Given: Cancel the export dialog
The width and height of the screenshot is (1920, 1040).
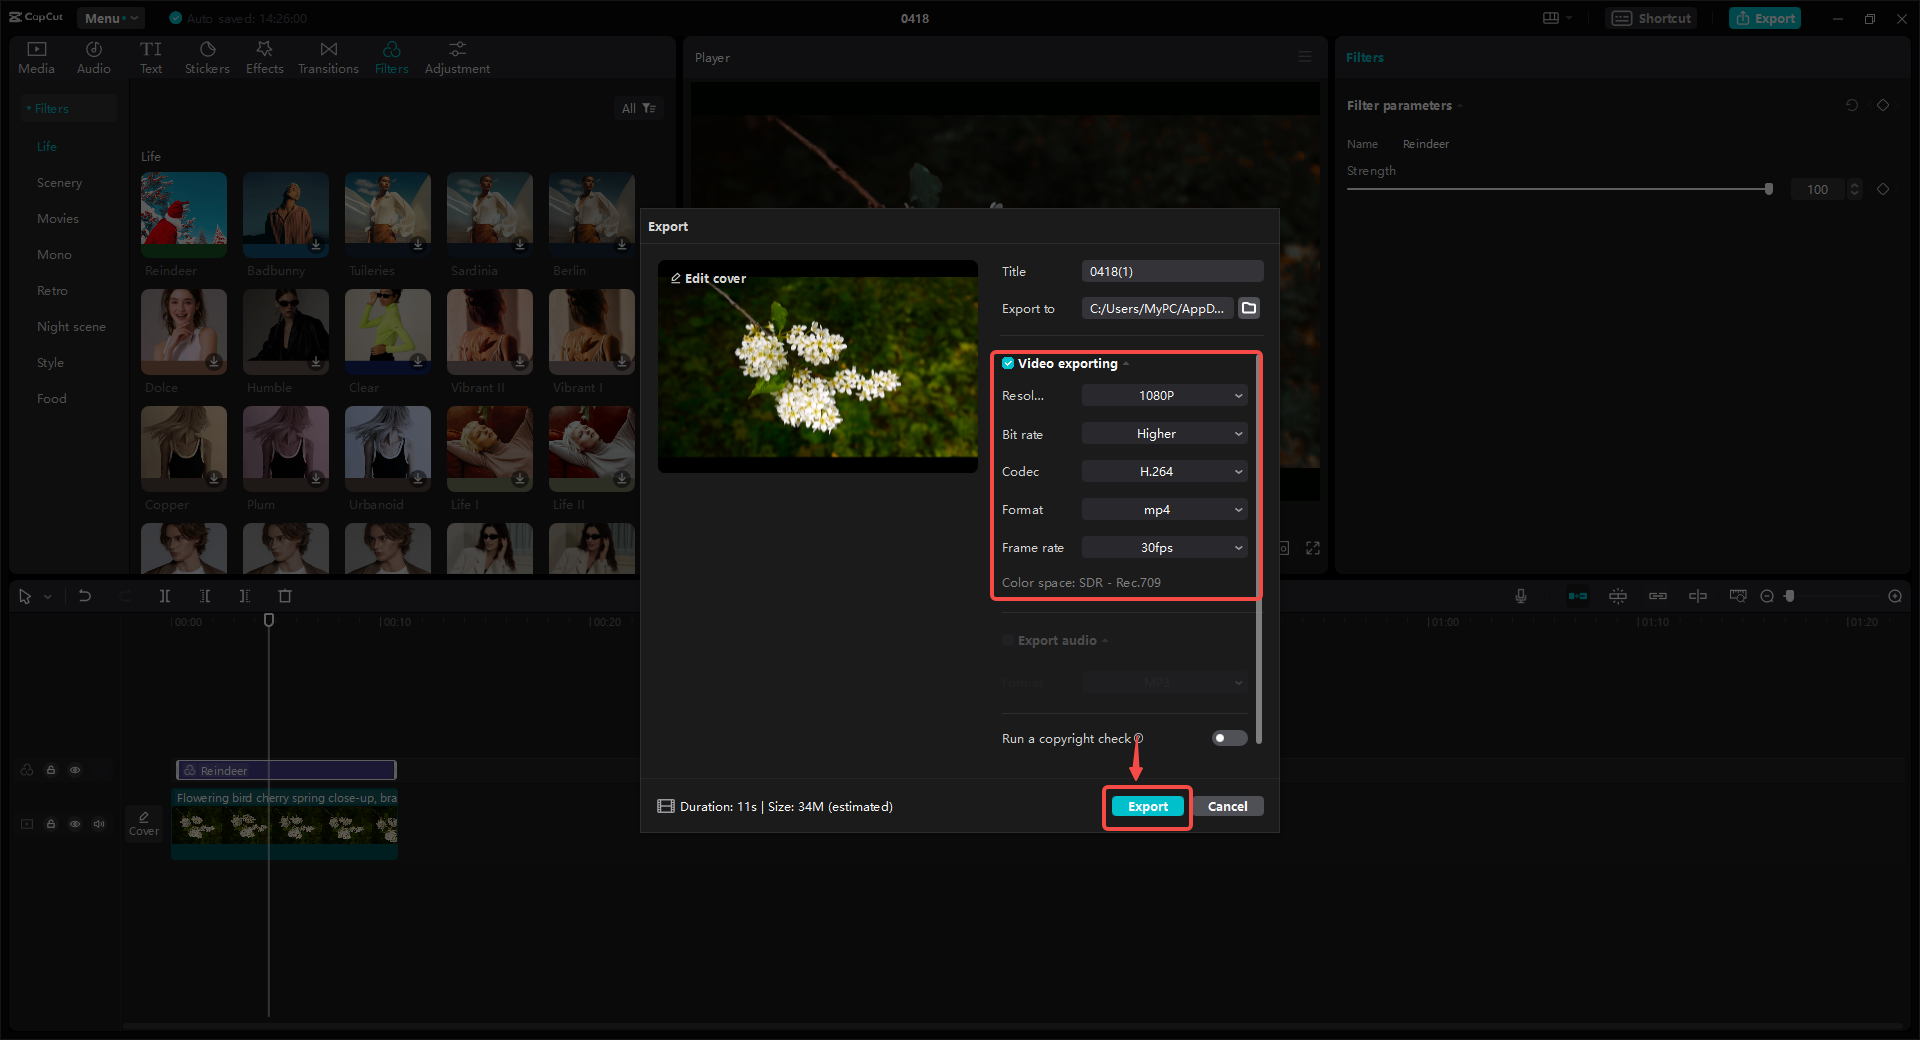Looking at the screenshot, I should (x=1228, y=806).
